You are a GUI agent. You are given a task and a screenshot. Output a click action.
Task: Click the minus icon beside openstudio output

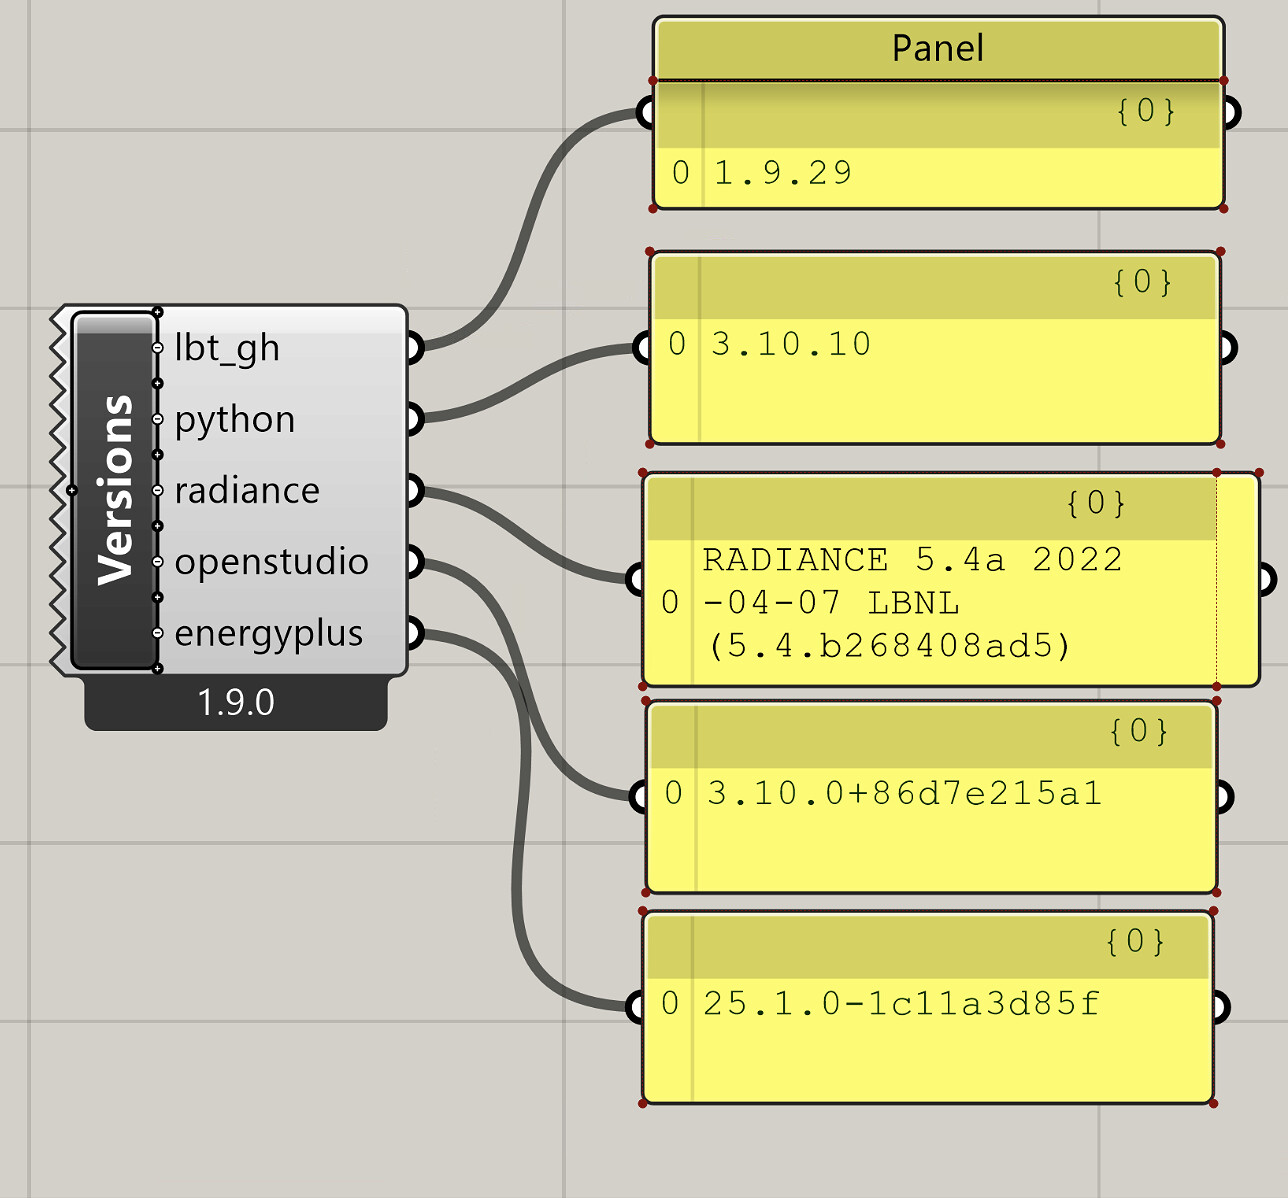pyautogui.click(x=157, y=562)
